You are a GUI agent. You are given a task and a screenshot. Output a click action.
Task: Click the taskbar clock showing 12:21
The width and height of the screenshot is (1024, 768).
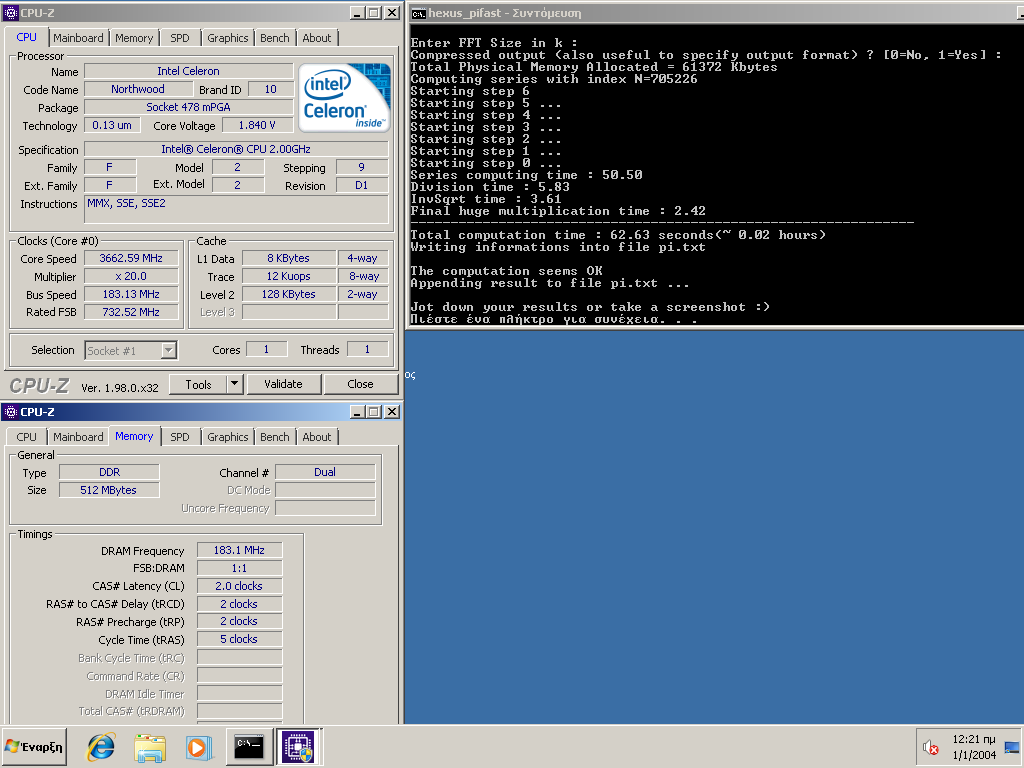[x=974, y=739]
